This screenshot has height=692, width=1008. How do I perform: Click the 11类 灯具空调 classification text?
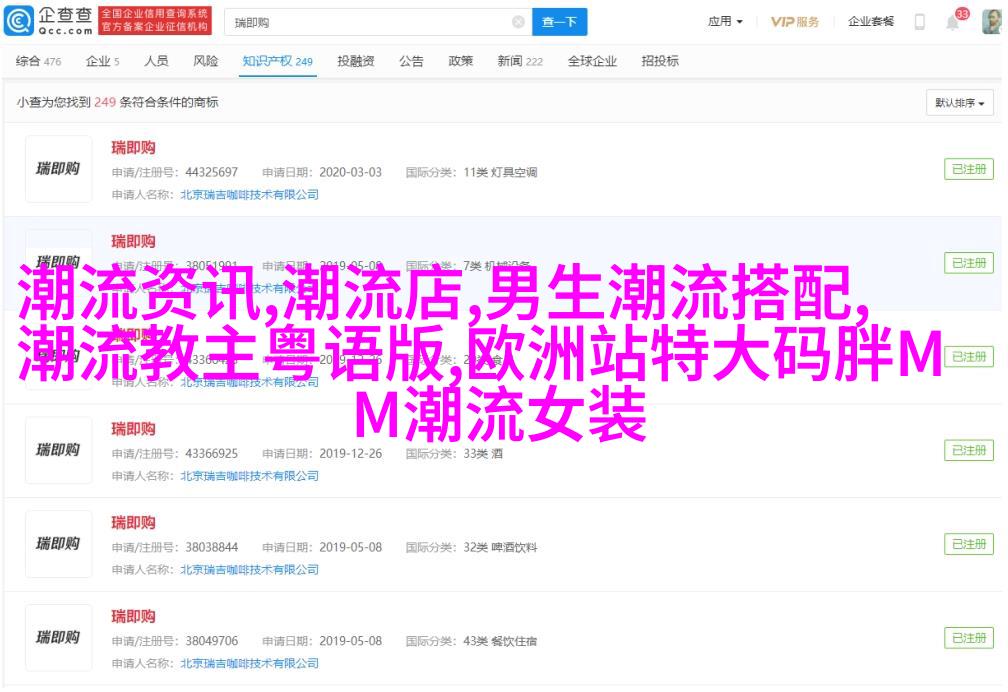[500, 172]
